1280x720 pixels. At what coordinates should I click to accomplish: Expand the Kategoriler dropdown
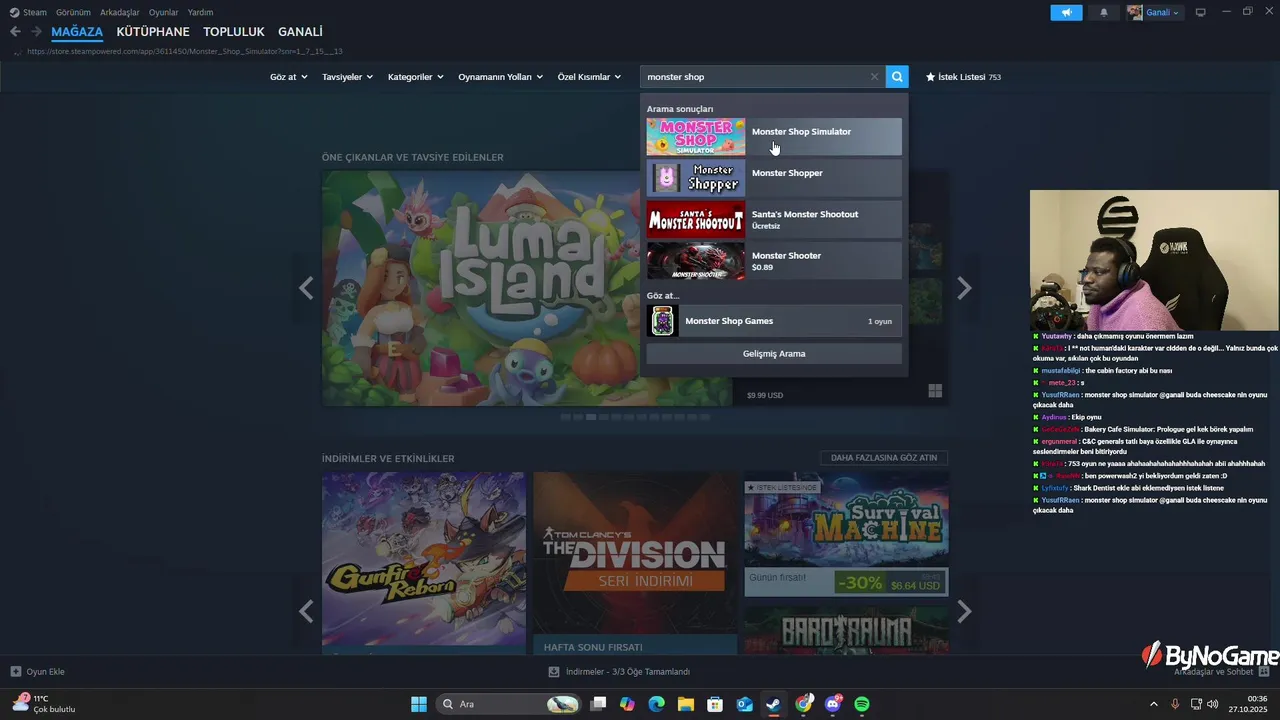click(415, 77)
